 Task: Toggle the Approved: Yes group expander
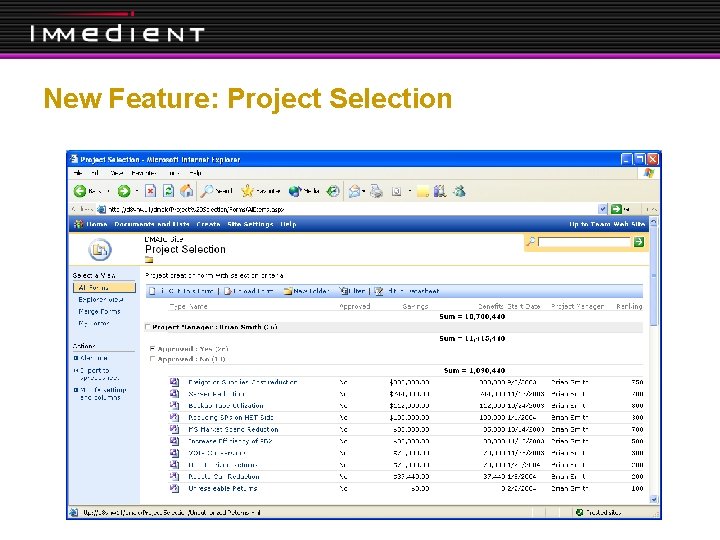pos(152,349)
